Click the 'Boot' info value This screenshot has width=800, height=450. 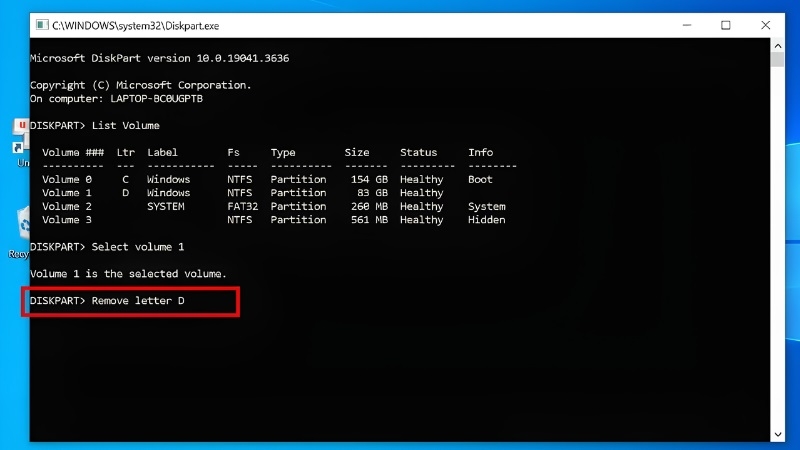[481, 180]
